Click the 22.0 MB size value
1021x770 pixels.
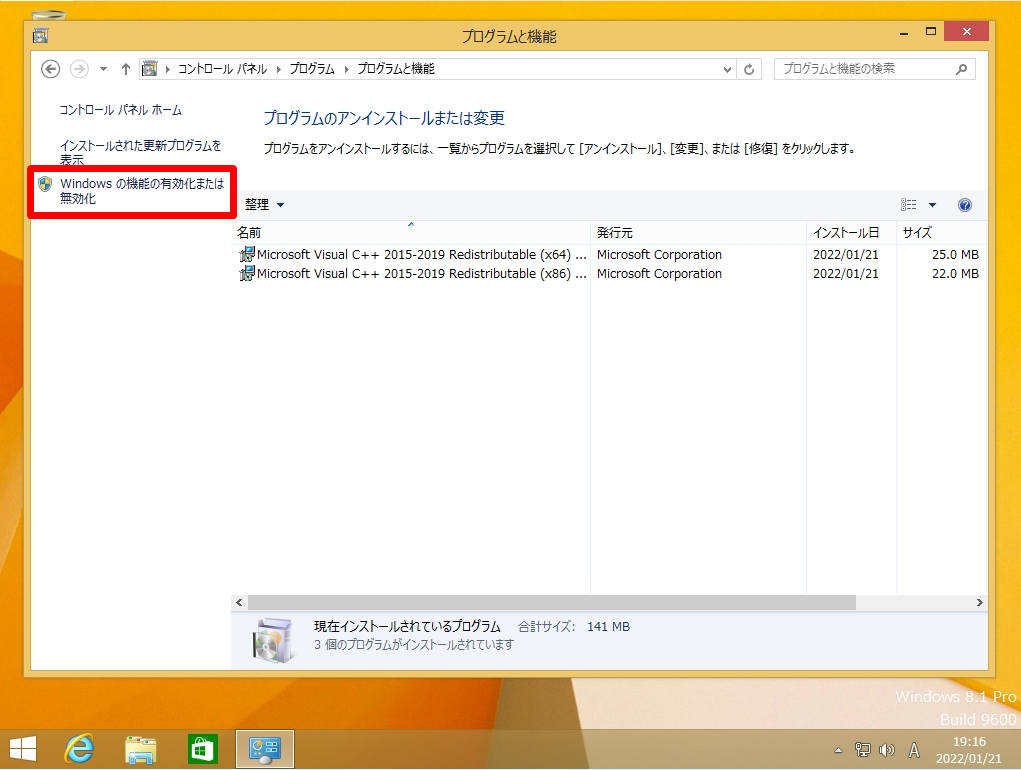(x=955, y=273)
